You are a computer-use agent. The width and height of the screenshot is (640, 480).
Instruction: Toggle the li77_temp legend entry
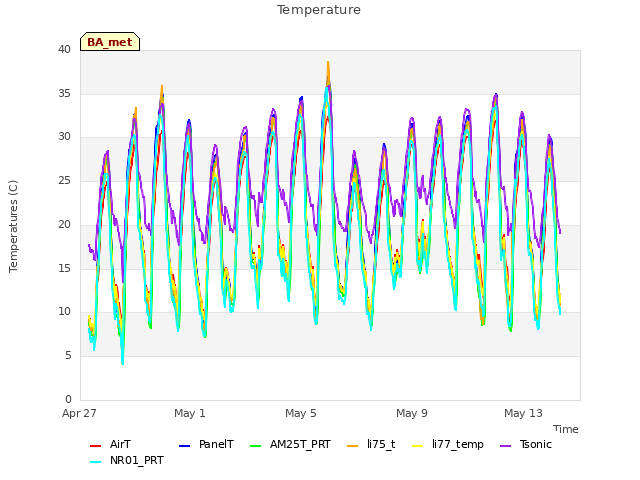point(448,444)
